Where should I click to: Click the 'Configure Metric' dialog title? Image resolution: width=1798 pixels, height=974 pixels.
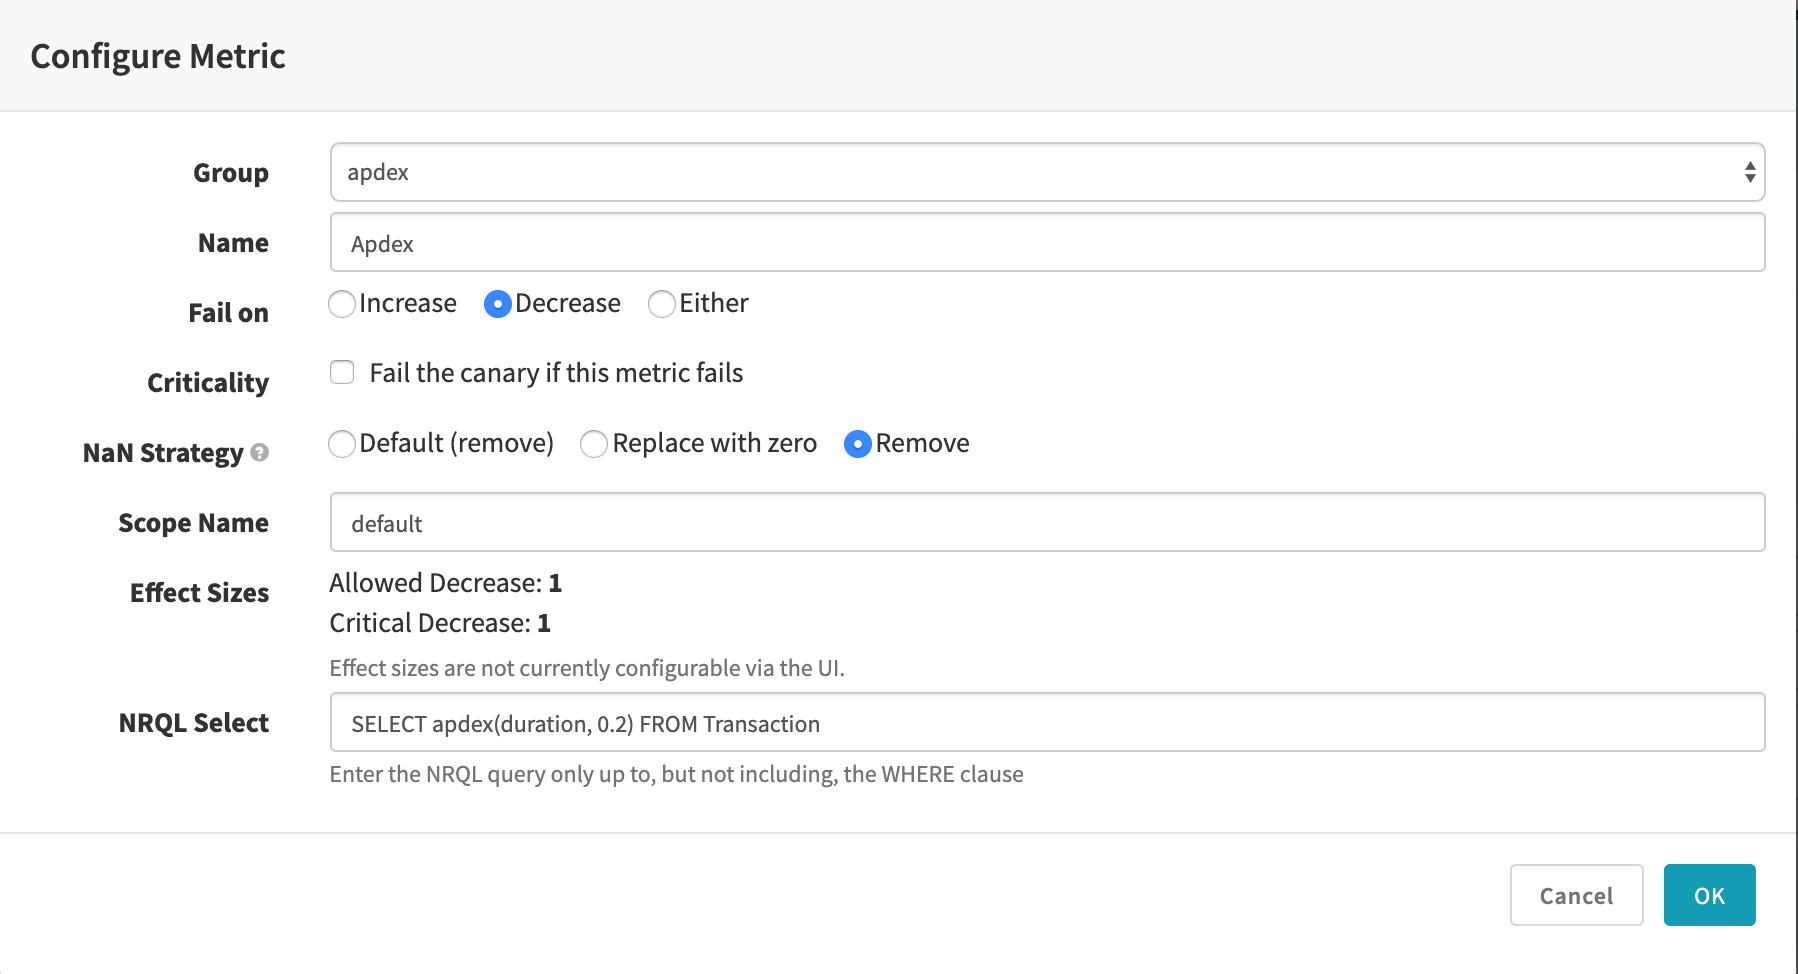point(158,56)
